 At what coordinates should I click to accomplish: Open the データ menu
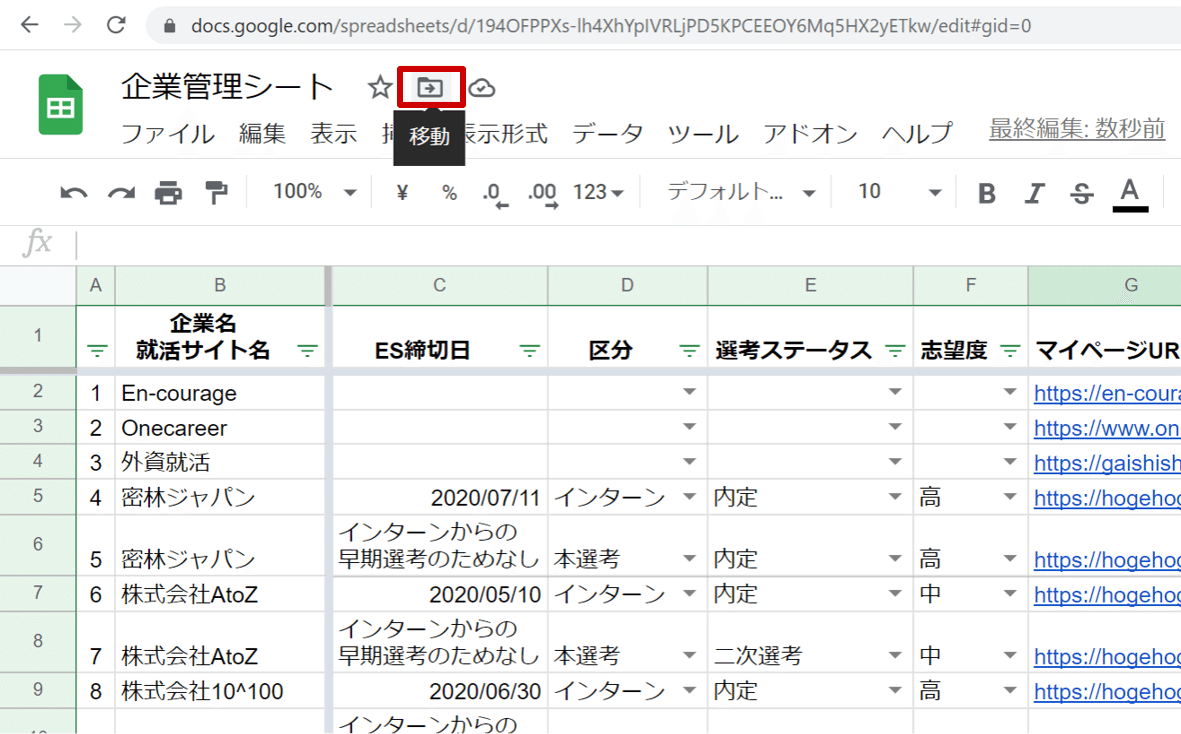coord(607,134)
